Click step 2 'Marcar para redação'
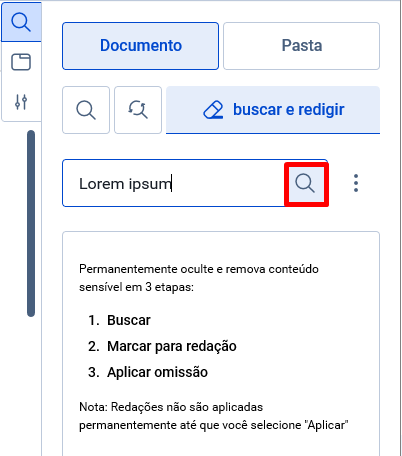402x456 pixels. pyautogui.click(x=172, y=346)
